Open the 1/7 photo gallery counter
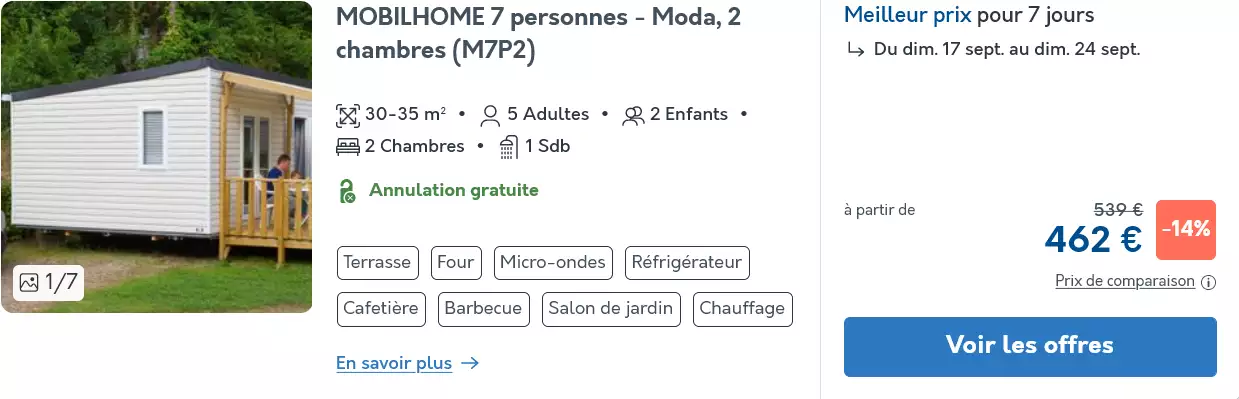Screen dimensions: 1239x399 click(x=48, y=283)
